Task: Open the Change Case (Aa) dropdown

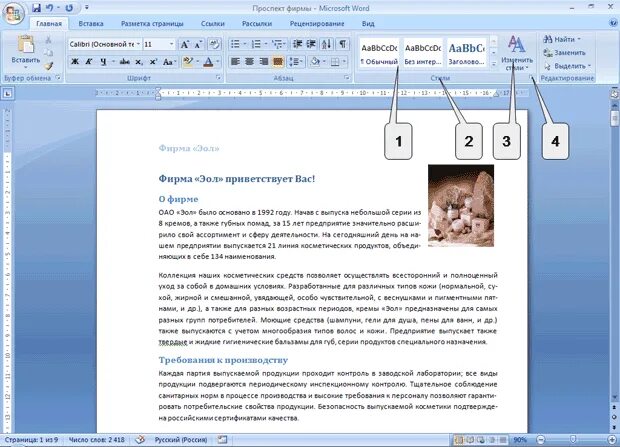Action: (170, 62)
